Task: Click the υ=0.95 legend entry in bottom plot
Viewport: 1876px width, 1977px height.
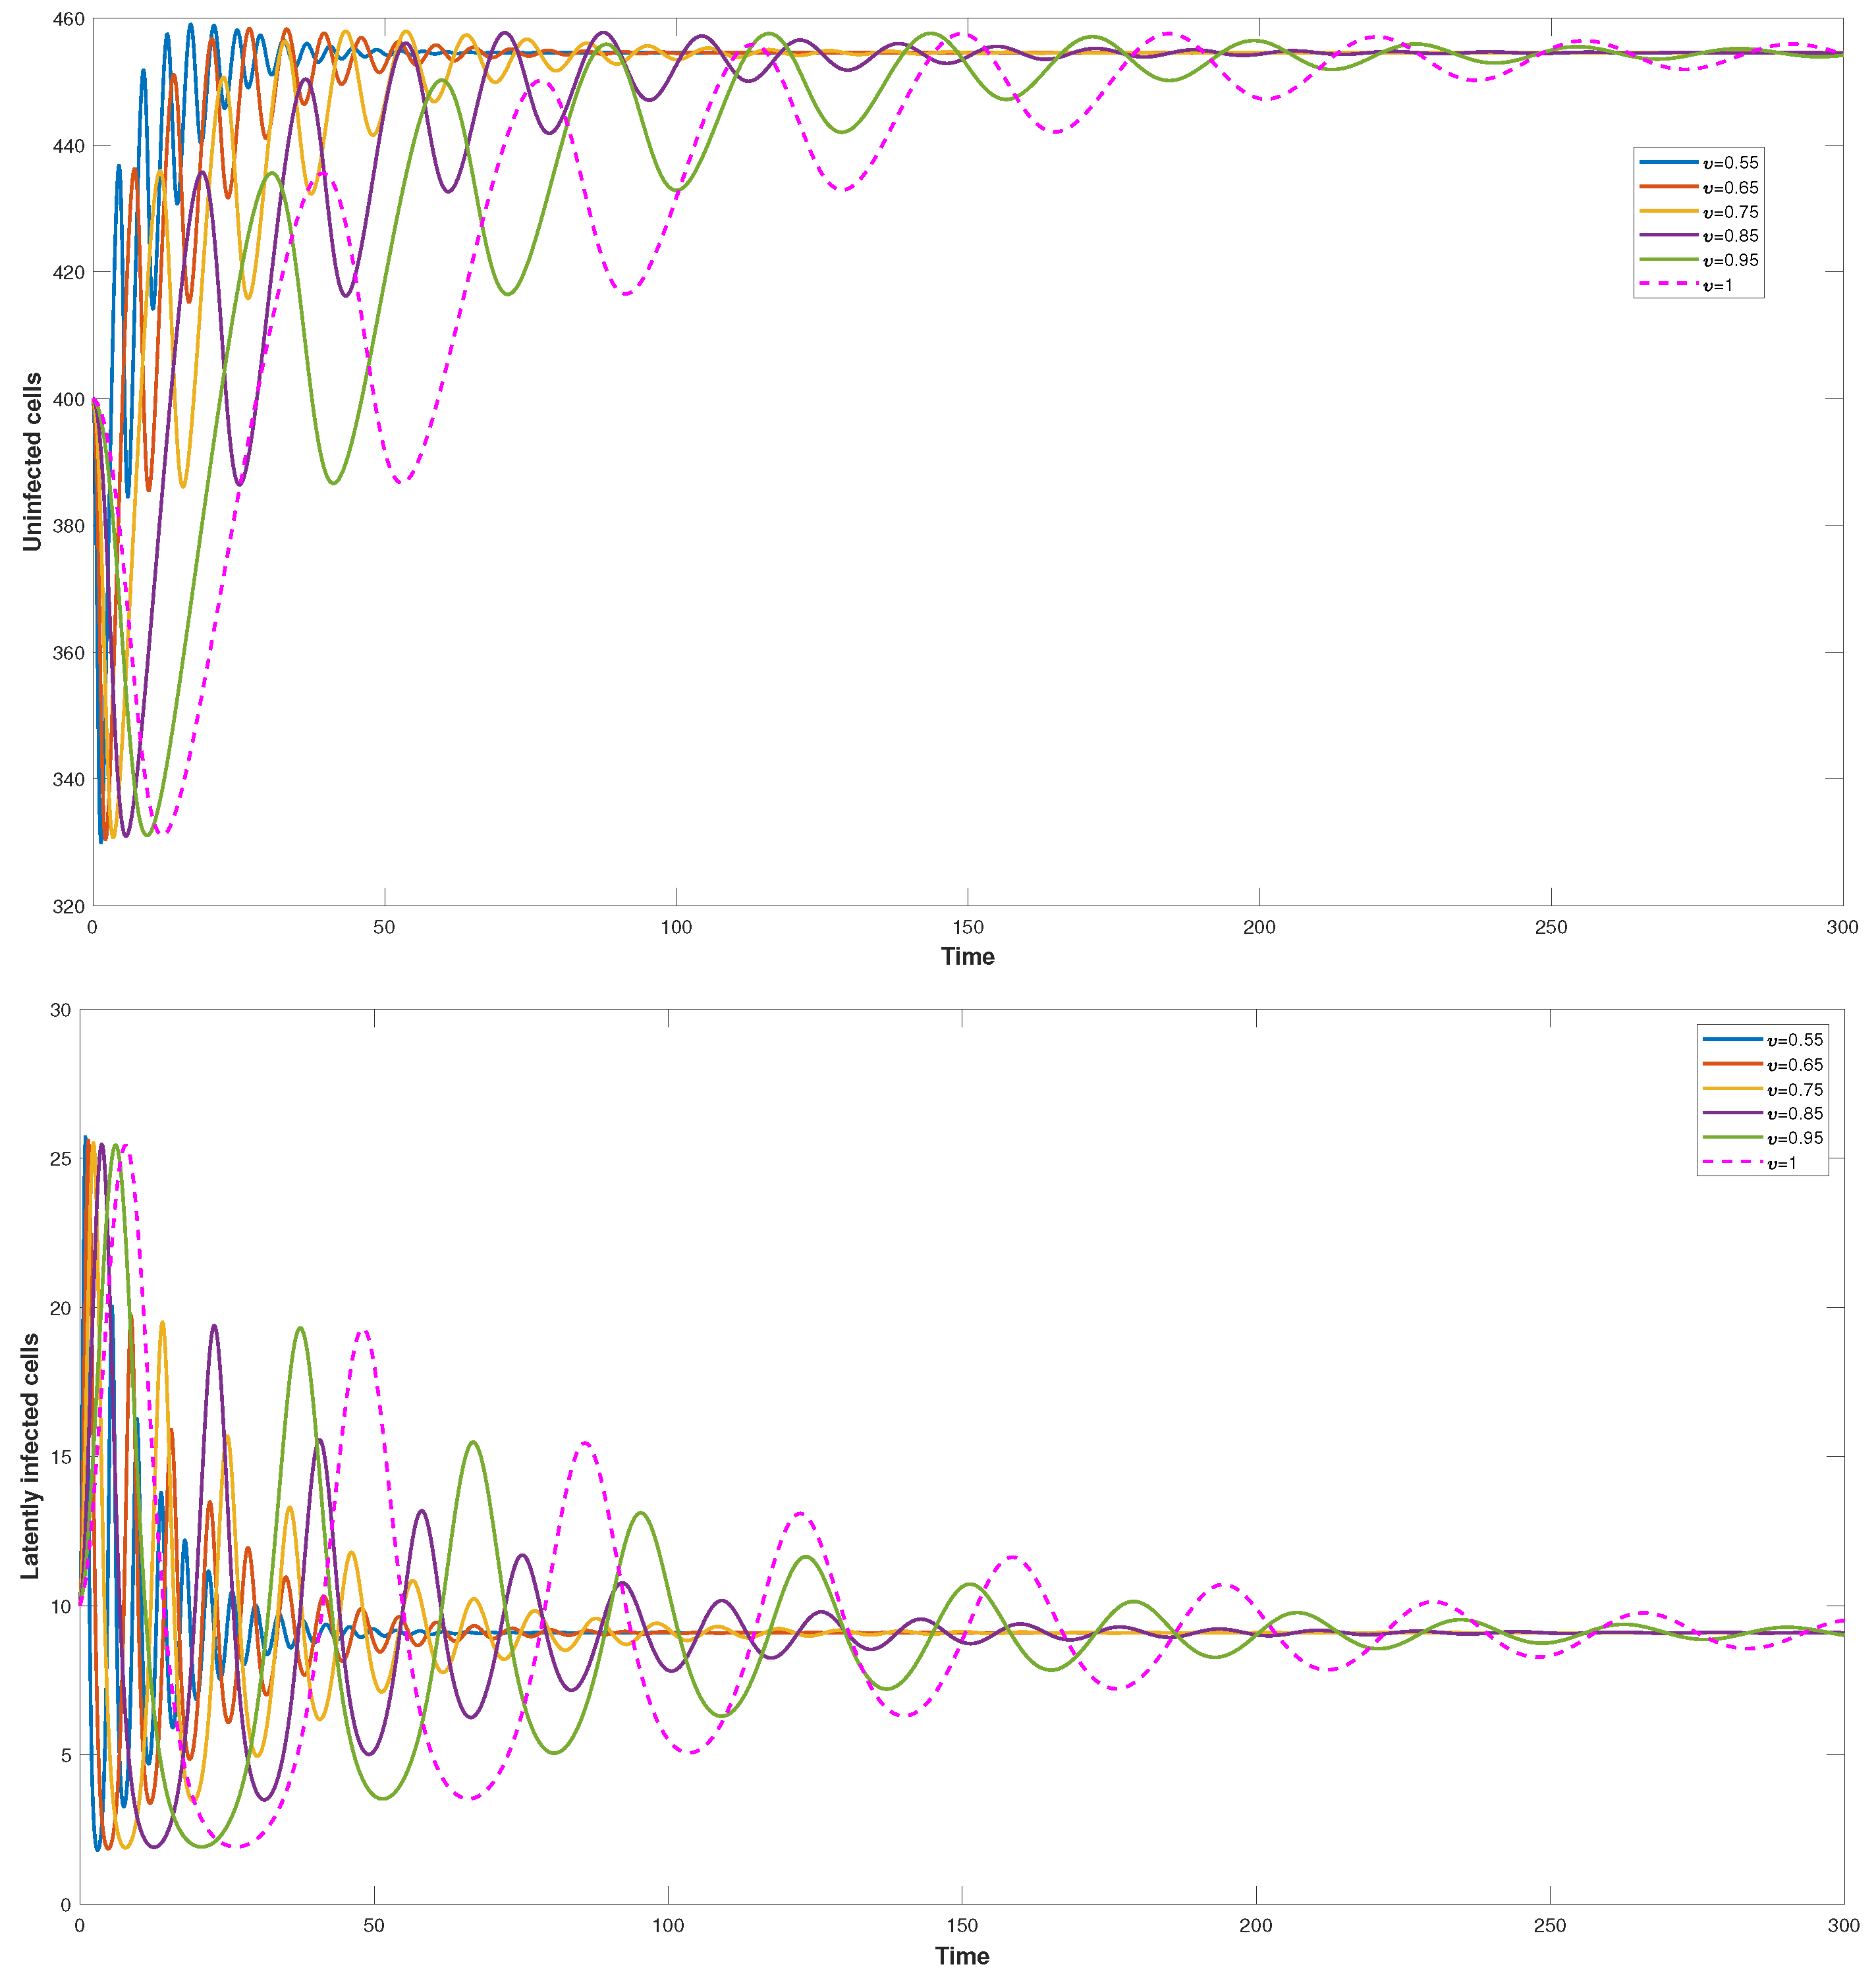Action: click(x=1794, y=1139)
